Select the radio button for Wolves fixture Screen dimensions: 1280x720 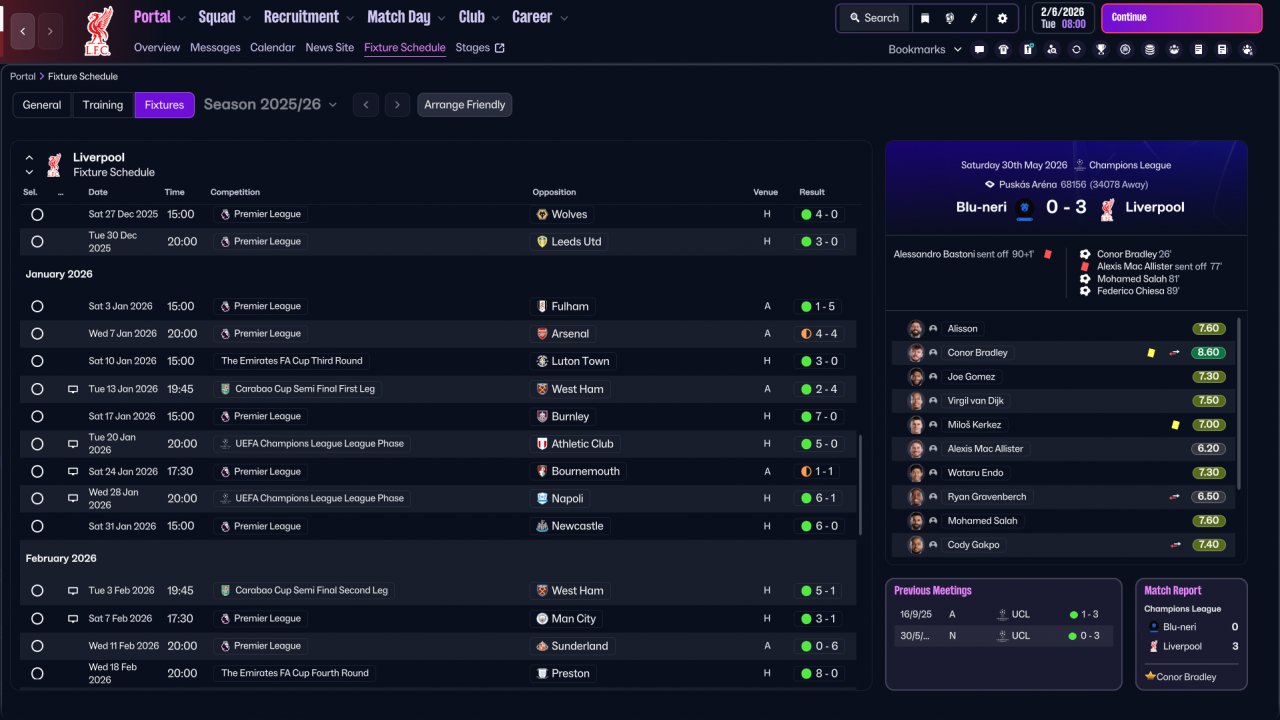(x=37, y=214)
